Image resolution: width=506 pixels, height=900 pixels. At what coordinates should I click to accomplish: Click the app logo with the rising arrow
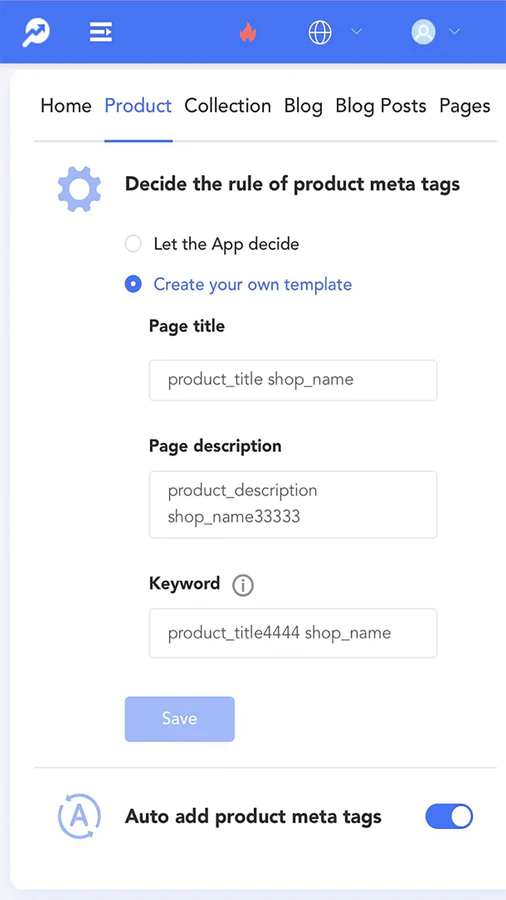[36, 32]
